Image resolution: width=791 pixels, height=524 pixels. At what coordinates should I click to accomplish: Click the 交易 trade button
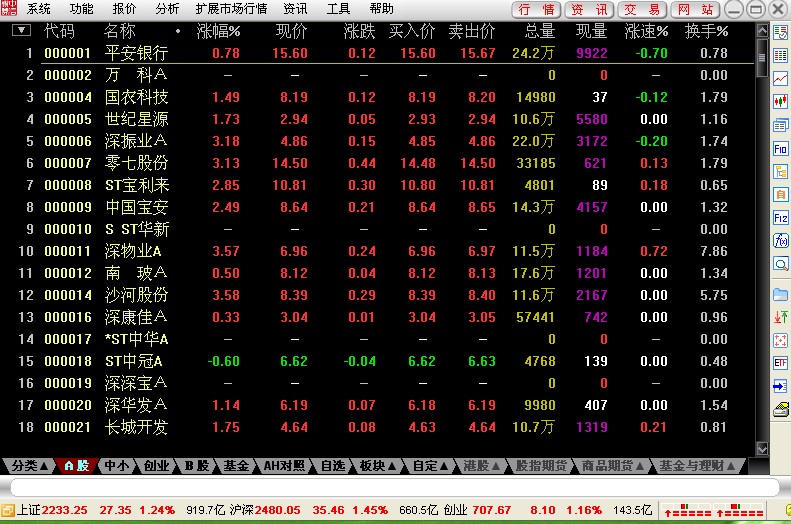point(642,10)
